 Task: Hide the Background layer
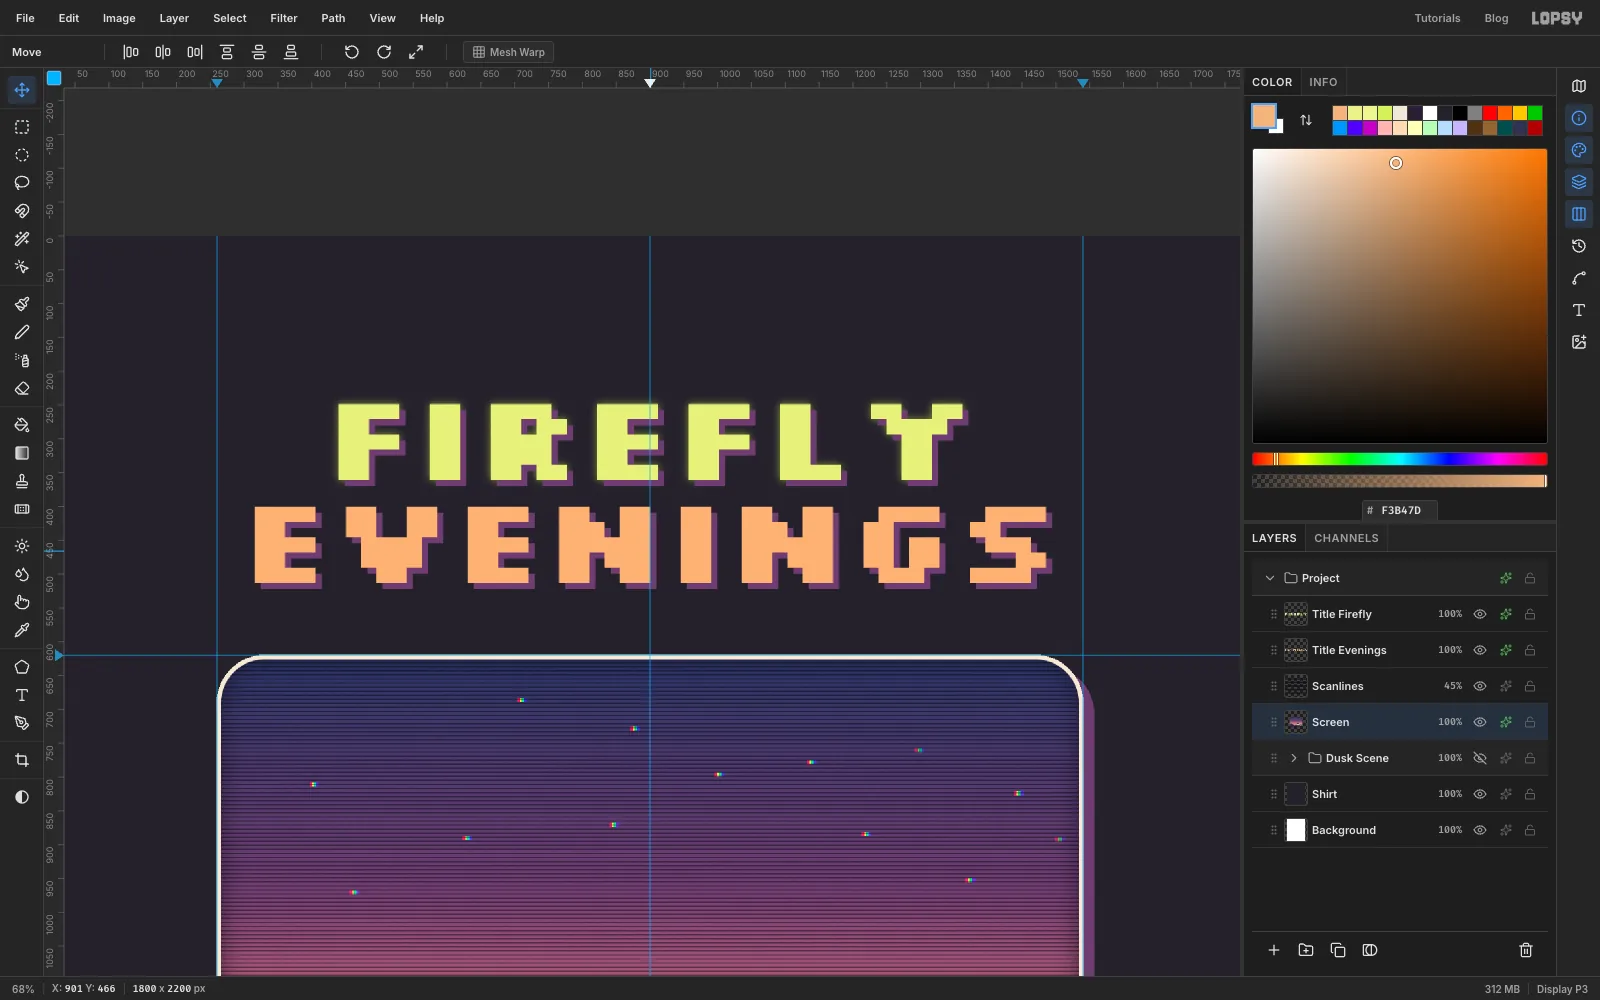pyautogui.click(x=1480, y=830)
